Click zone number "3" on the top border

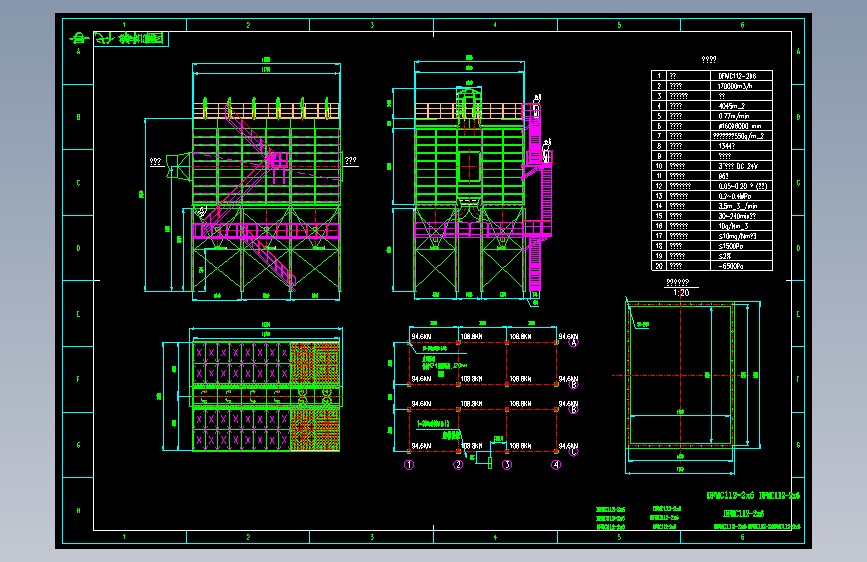point(372,25)
